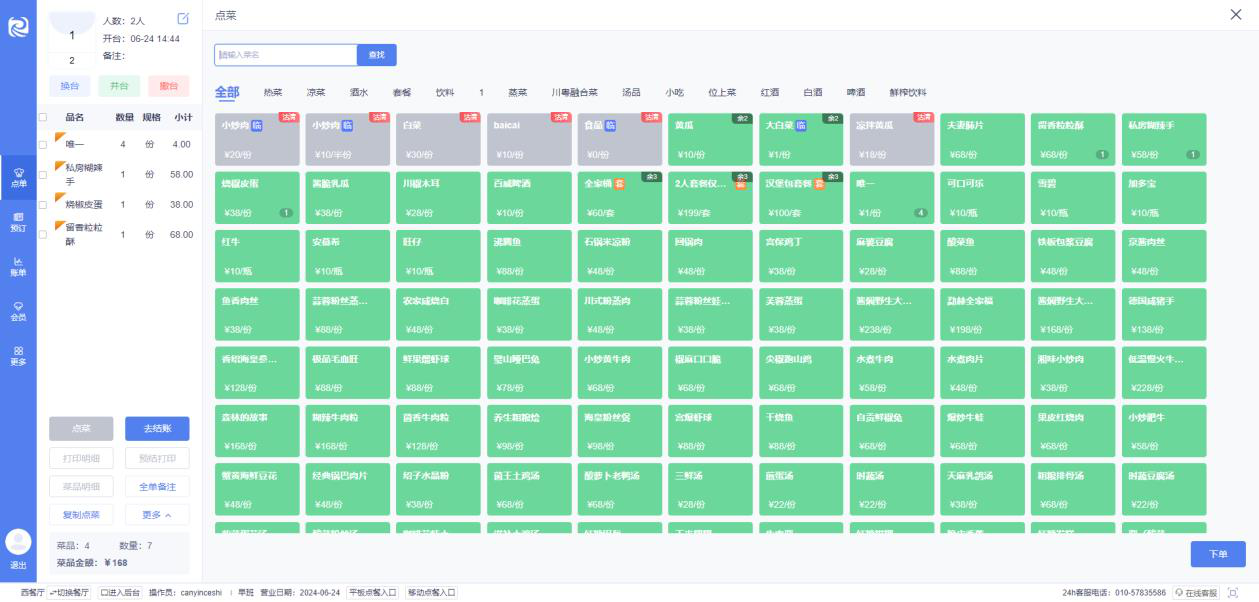Add the 可口可乐 dish card

tap(983, 197)
